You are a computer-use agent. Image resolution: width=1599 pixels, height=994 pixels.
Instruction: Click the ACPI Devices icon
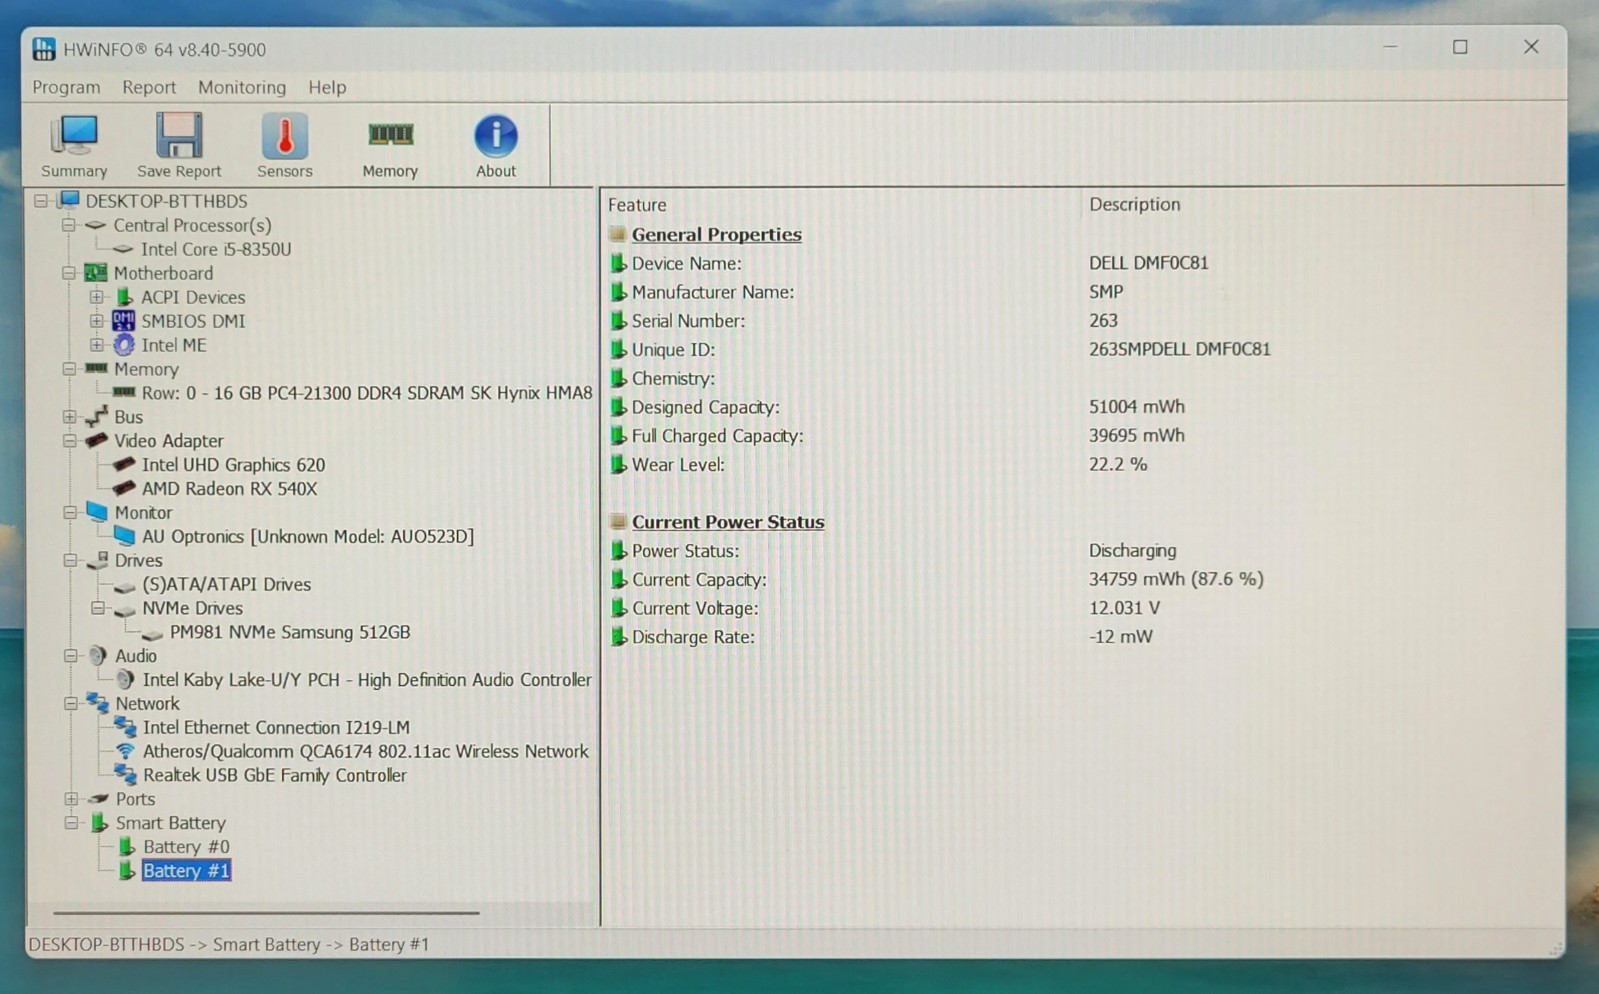[x=124, y=297]
